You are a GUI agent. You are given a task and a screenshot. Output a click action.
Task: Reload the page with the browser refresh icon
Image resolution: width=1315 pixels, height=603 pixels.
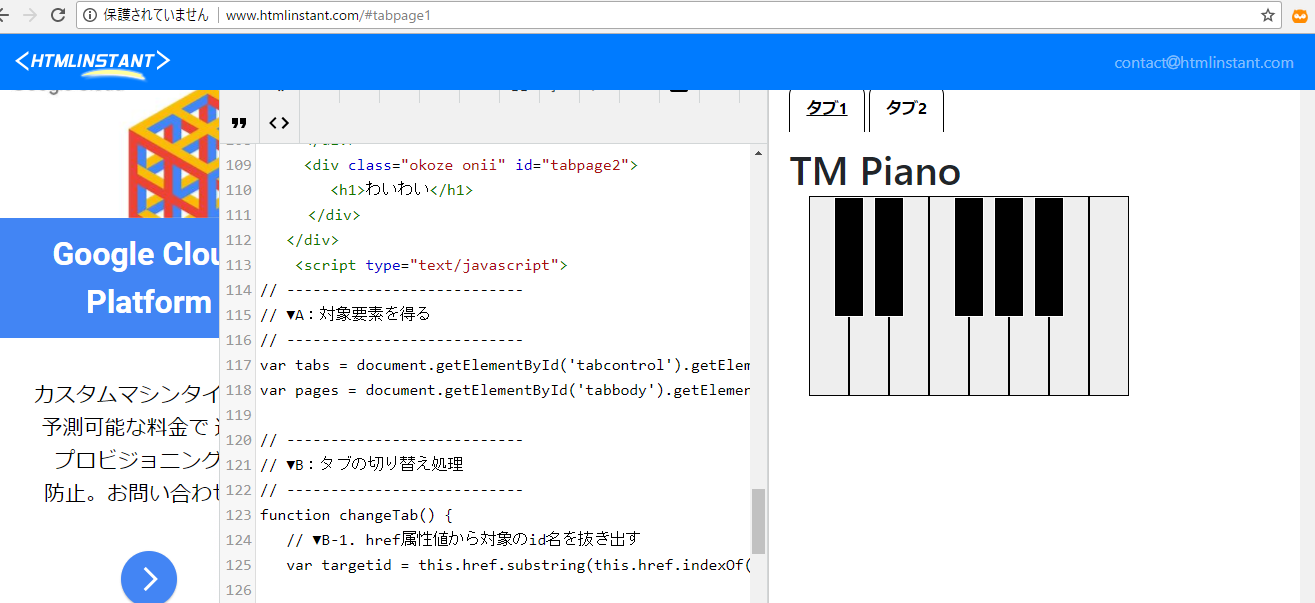(58, 15)
